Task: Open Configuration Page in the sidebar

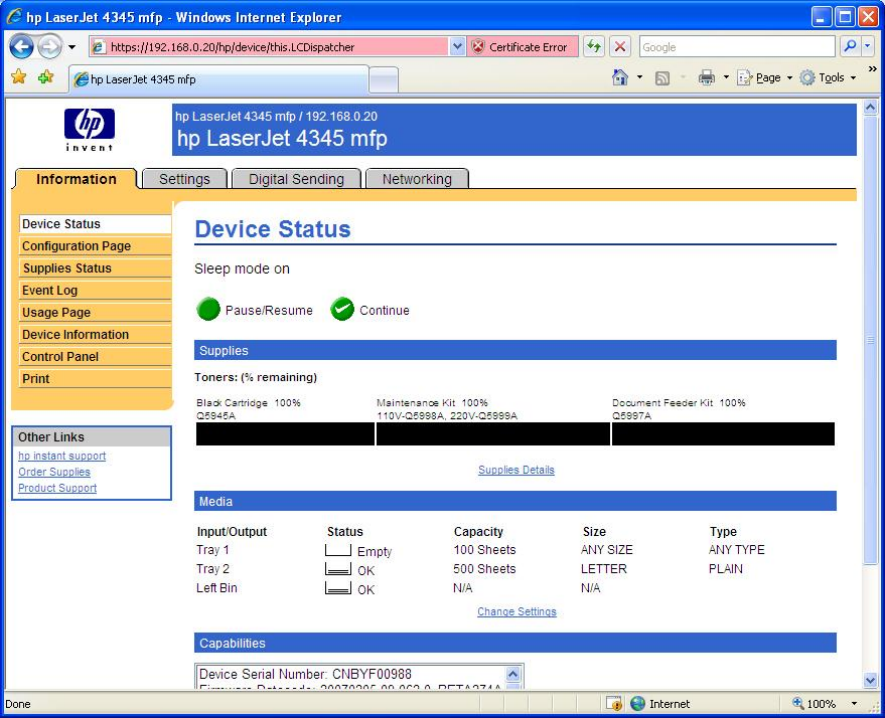Action: click(x=95, y=246)
